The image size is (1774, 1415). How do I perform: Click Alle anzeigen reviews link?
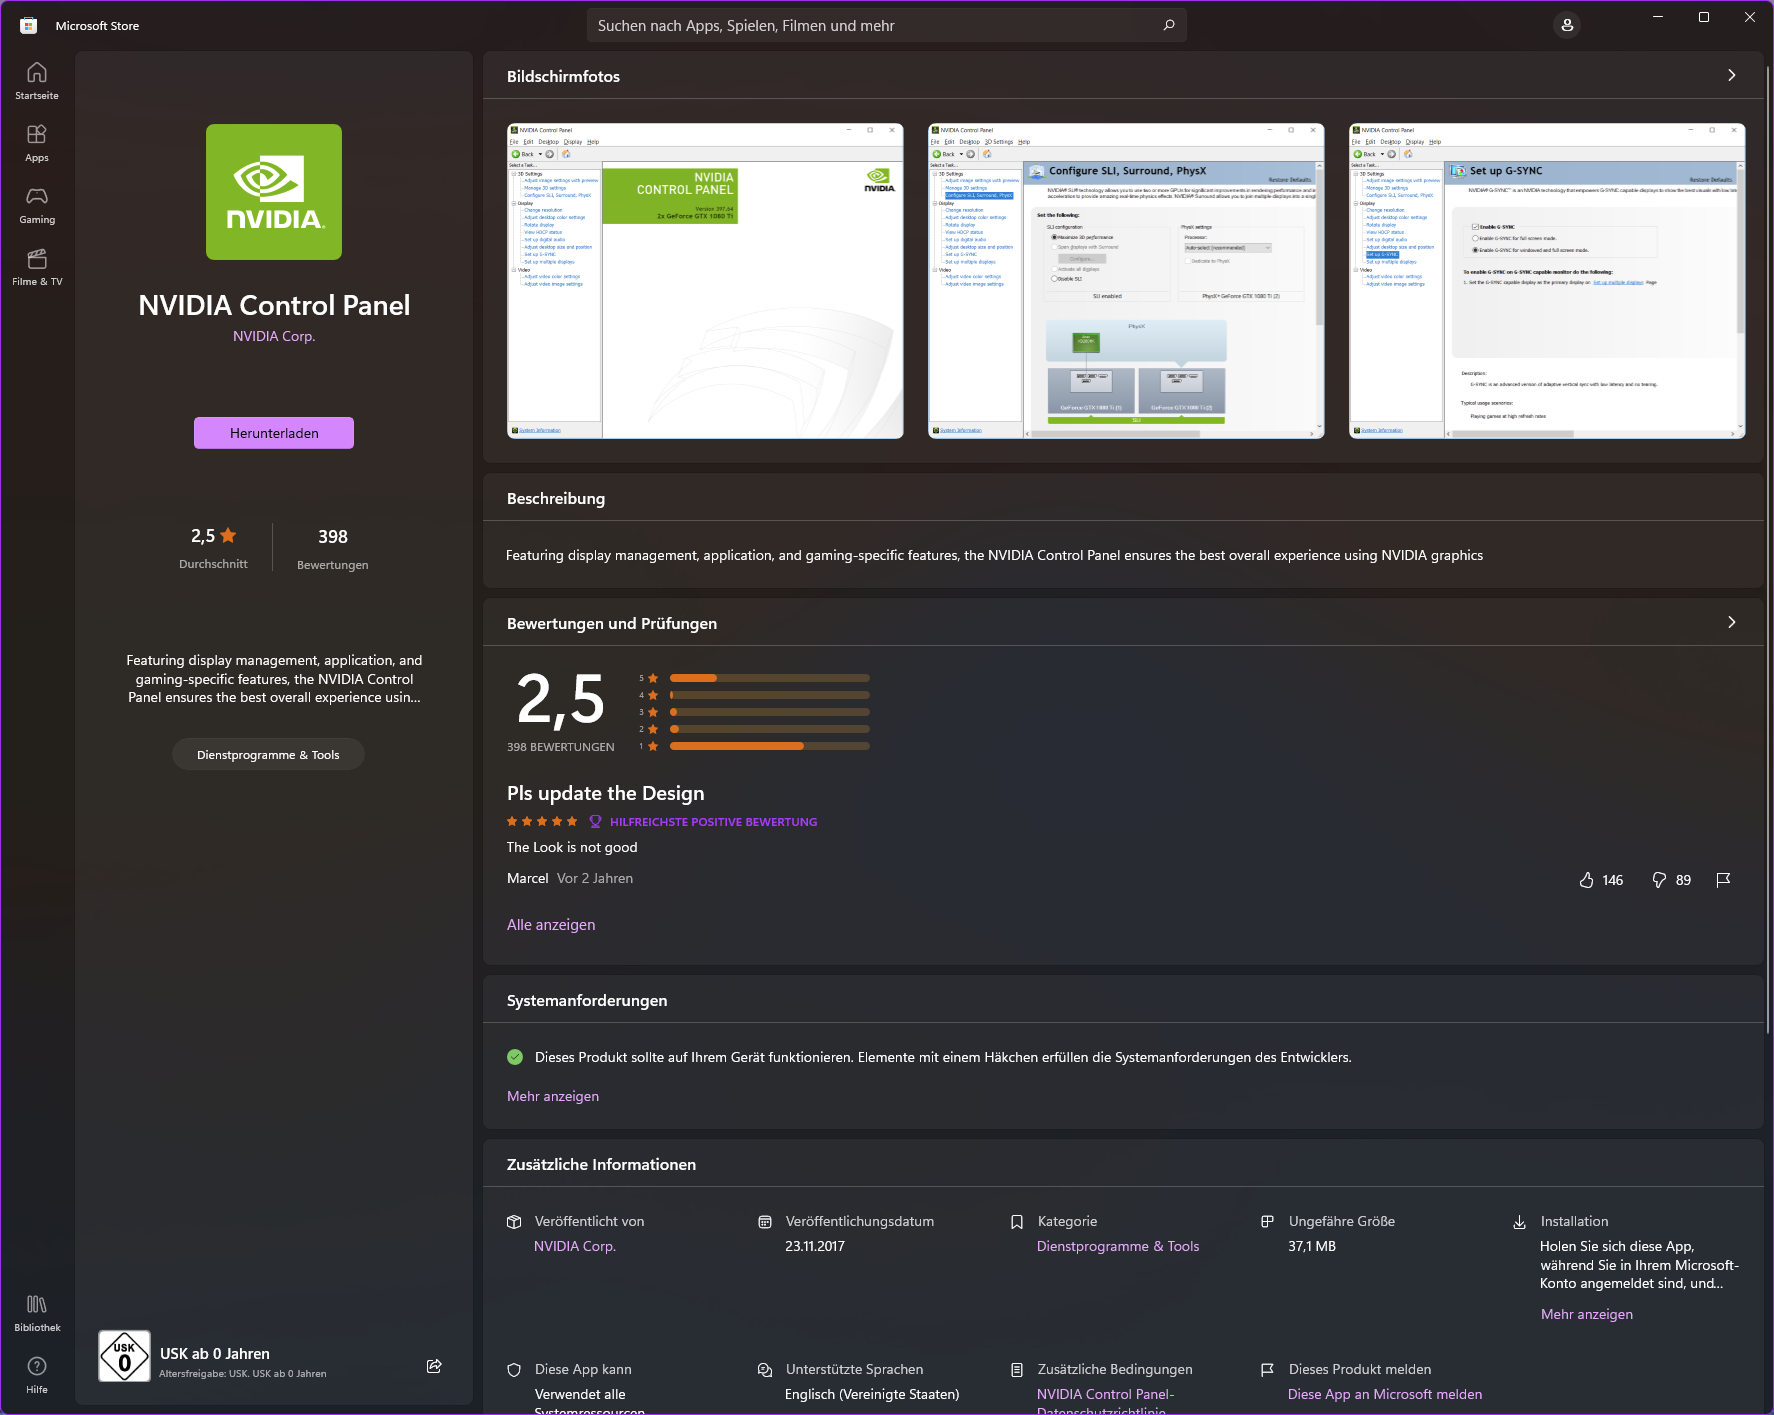coord(551,925)
